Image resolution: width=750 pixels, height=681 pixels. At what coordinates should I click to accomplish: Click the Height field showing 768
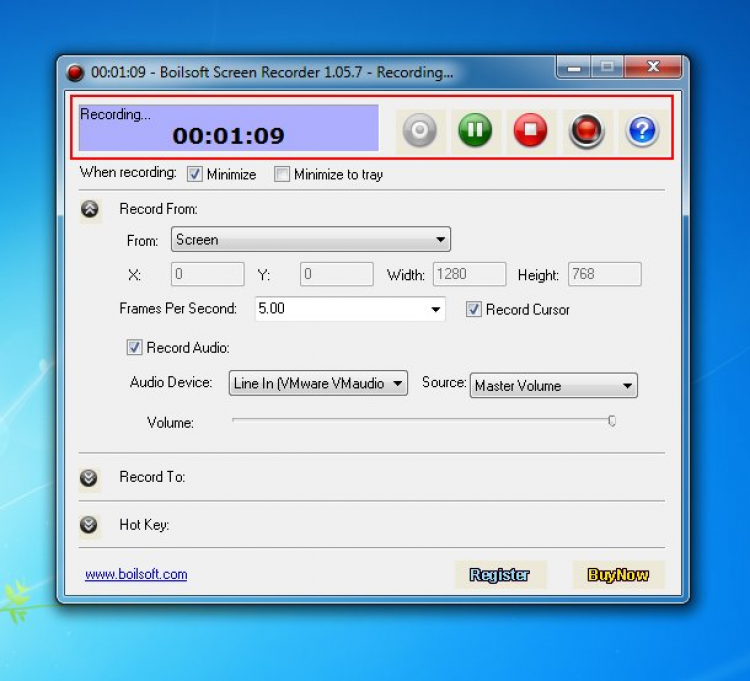click(605, 274)
